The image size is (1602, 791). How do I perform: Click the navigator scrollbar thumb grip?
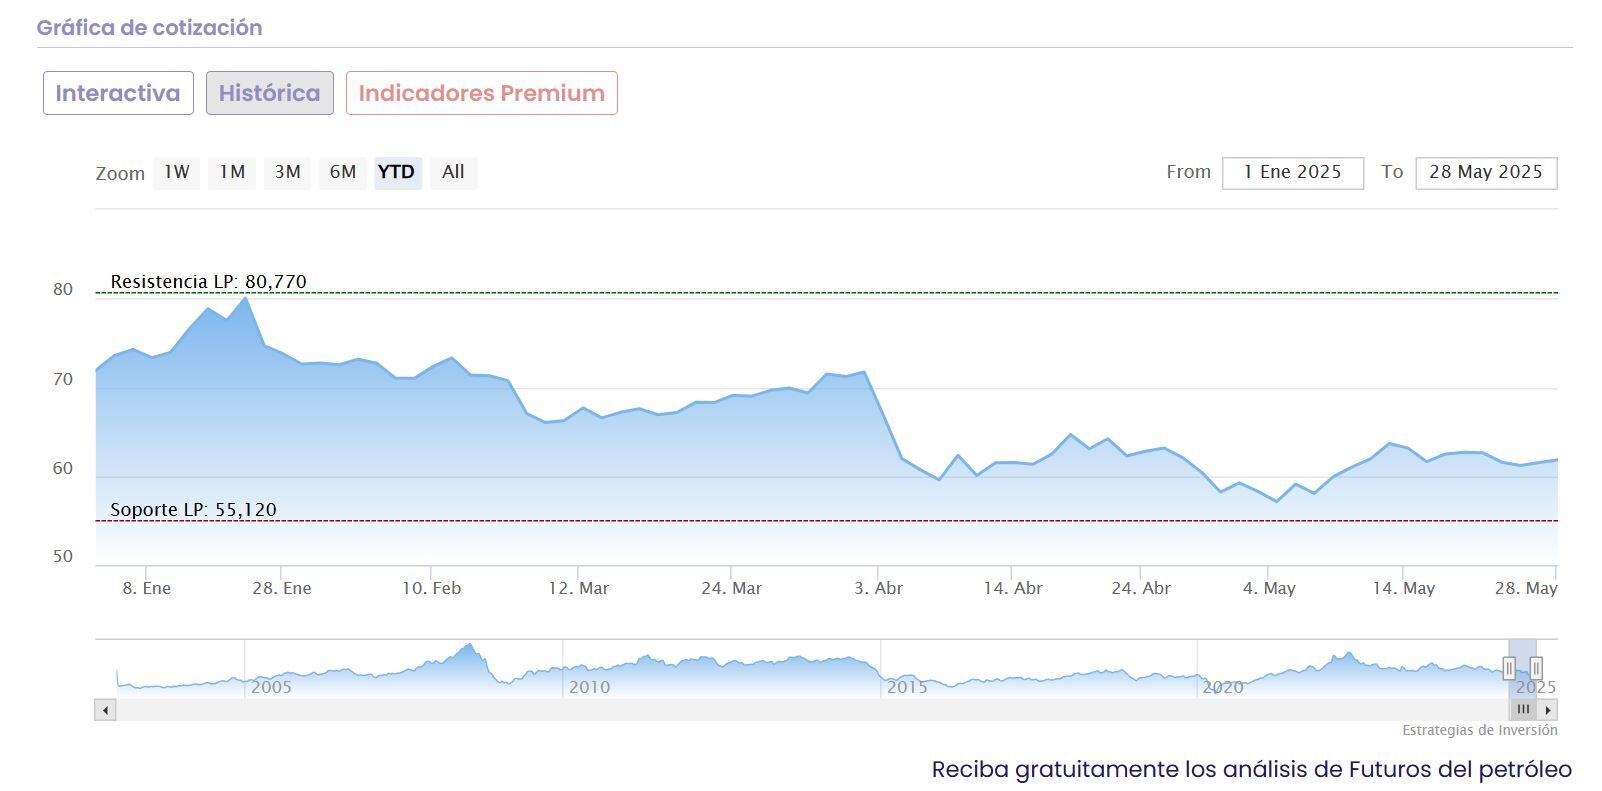1522,710
